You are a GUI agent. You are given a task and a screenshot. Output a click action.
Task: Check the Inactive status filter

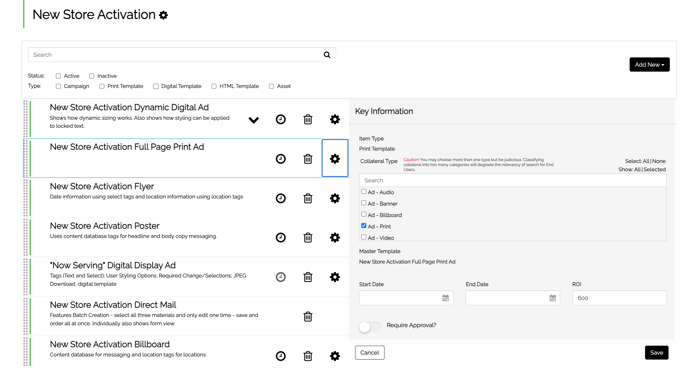(x=92, y=76)
